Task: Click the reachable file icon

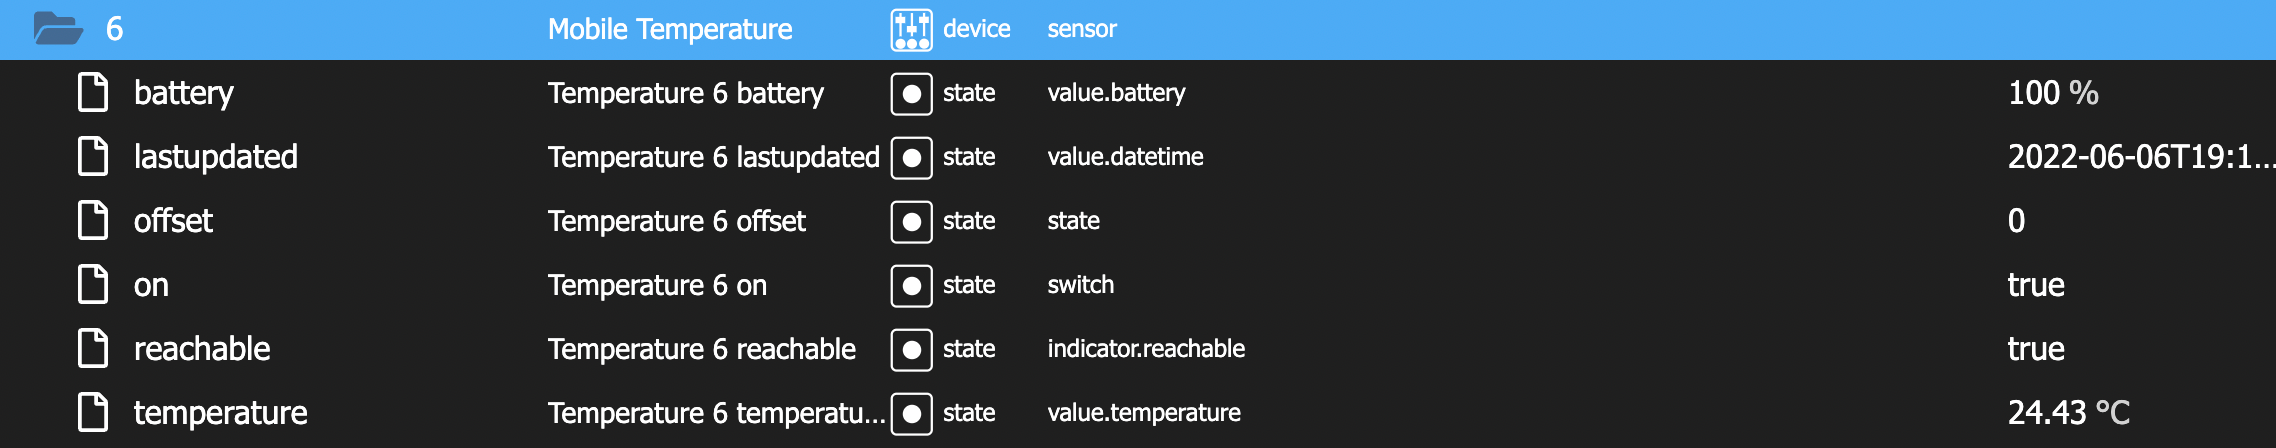Action: pyautogui.click(x=93, y=349)
